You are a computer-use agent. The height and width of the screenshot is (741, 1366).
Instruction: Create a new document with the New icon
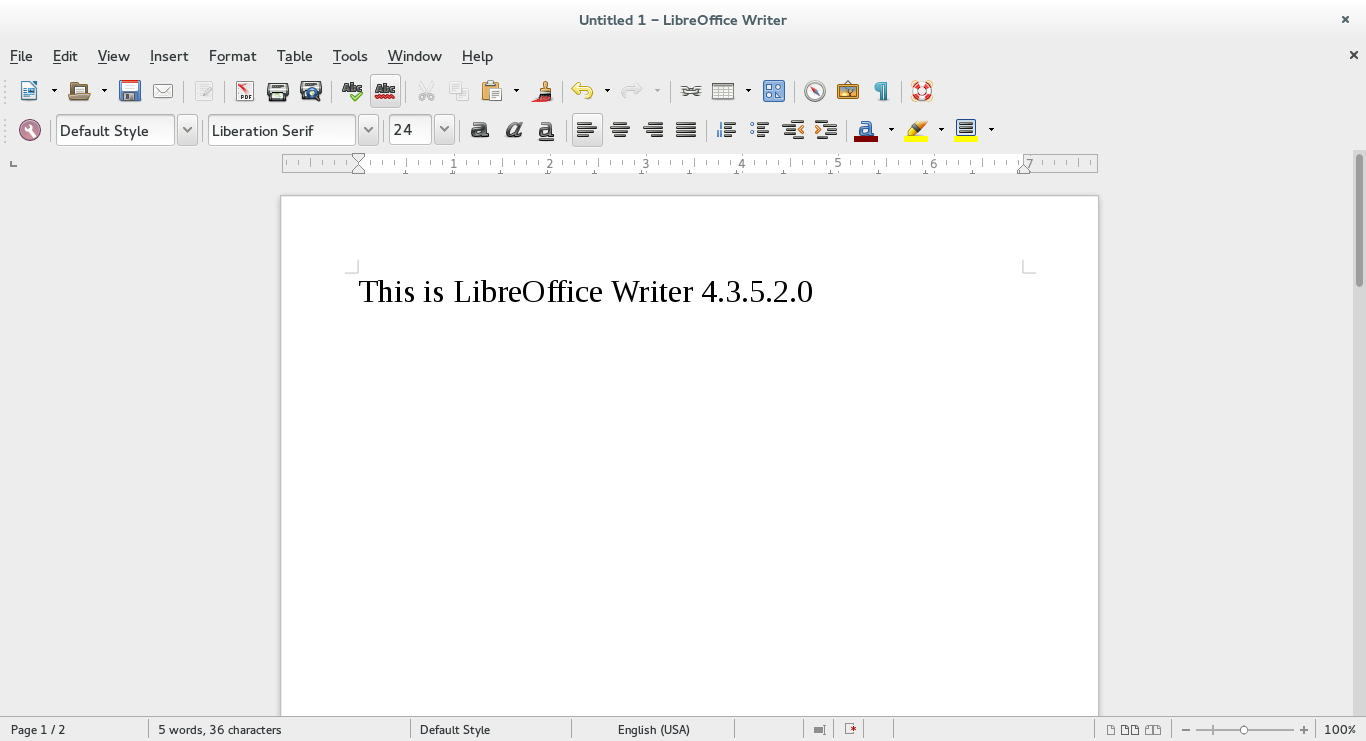pos(29,91)
